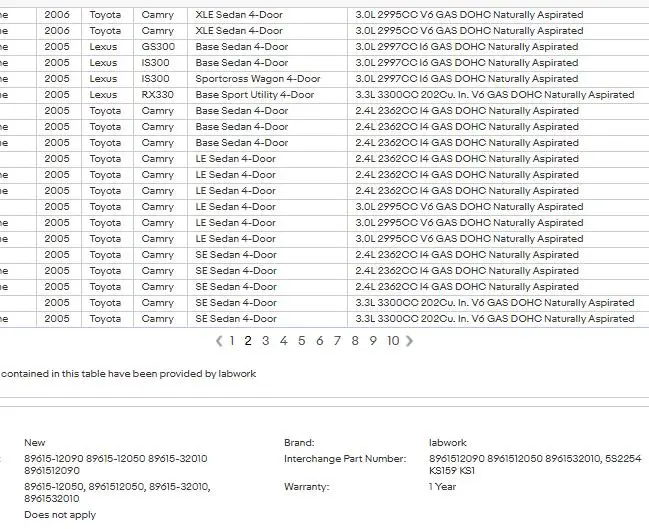
Task: Click the 'Warranty:' label
Action: (x=307, y=486)
